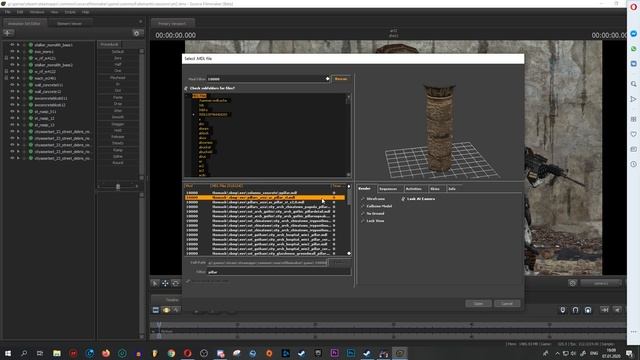The height and width of the screenshot is (360, 640).
Task: Open Chrome from the taskbar
Action: tap(171, 353)
